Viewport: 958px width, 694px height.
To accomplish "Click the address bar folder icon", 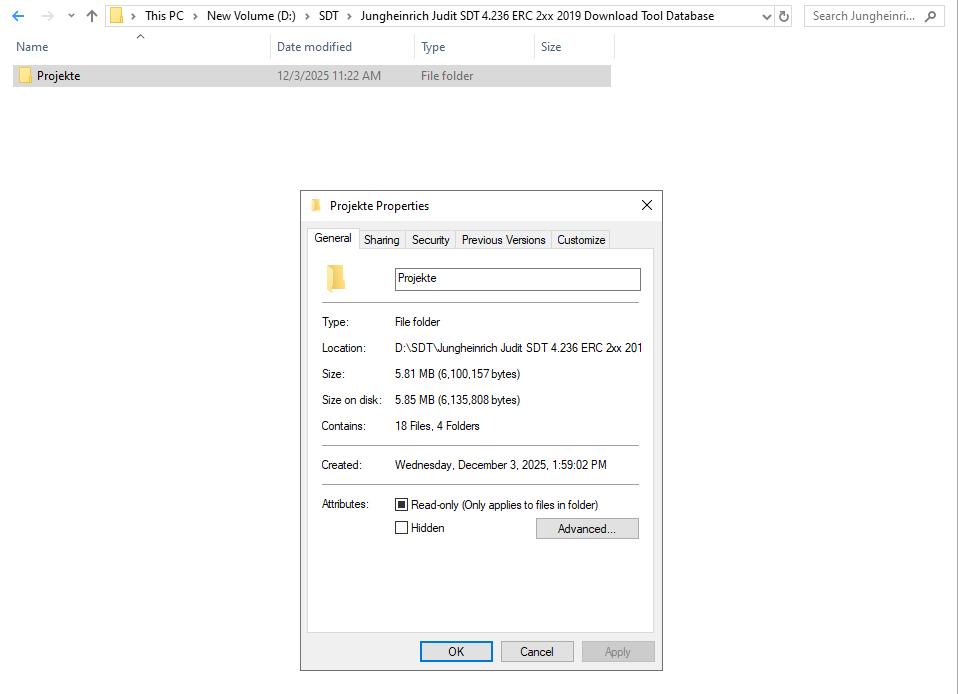I will [117, 16].
